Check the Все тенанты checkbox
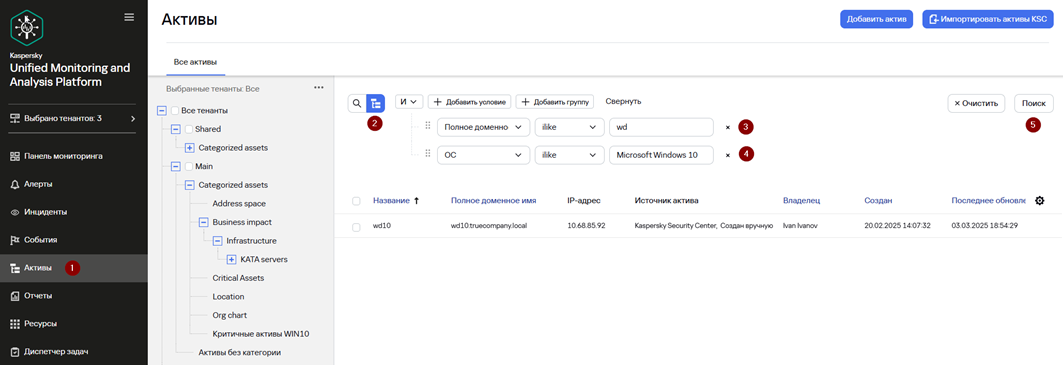The image size is (1063, 365). point(175,111)
